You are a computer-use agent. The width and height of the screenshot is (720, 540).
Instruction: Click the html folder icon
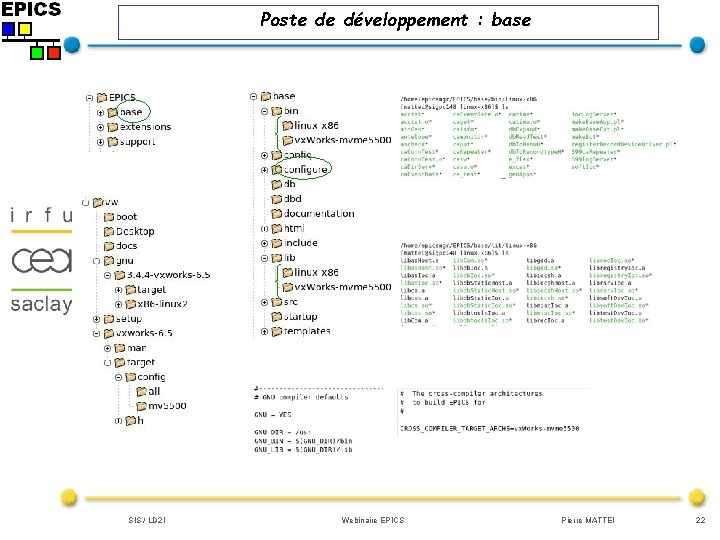(x=276, y=229)
